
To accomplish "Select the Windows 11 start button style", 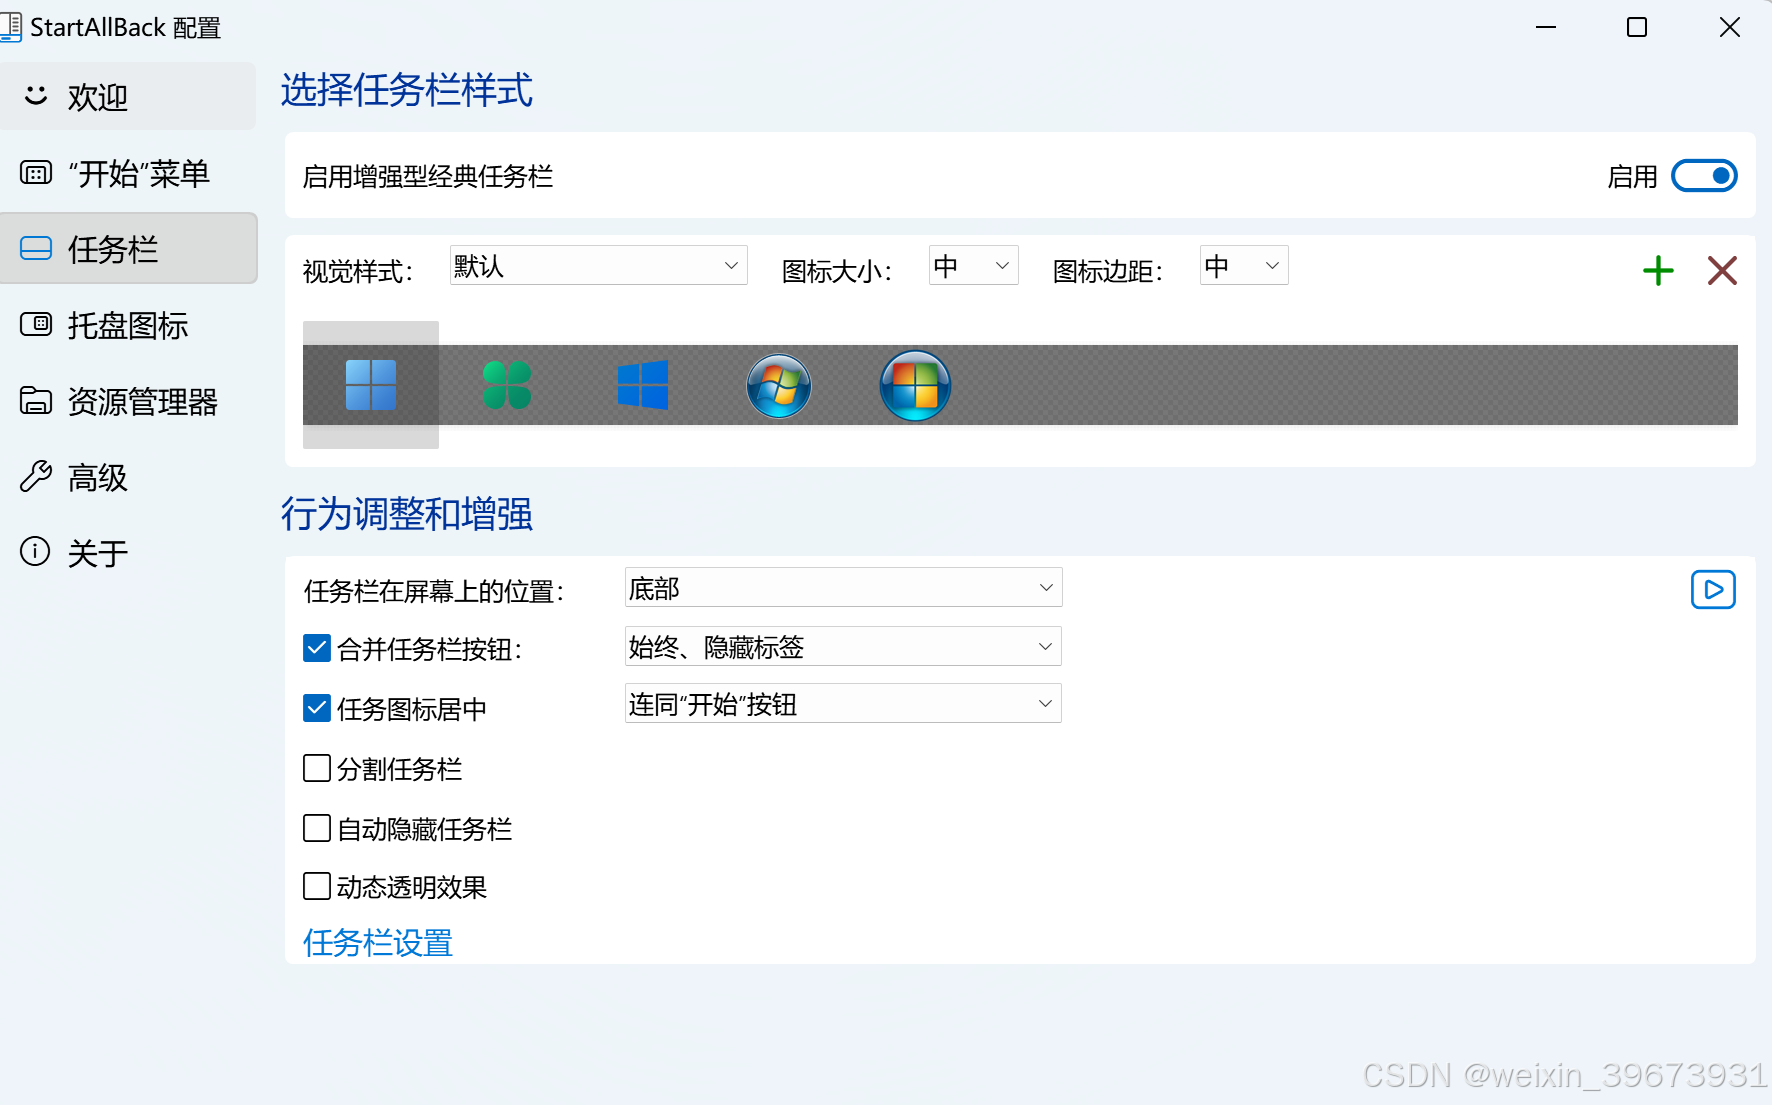I will (x=371, y=385).
